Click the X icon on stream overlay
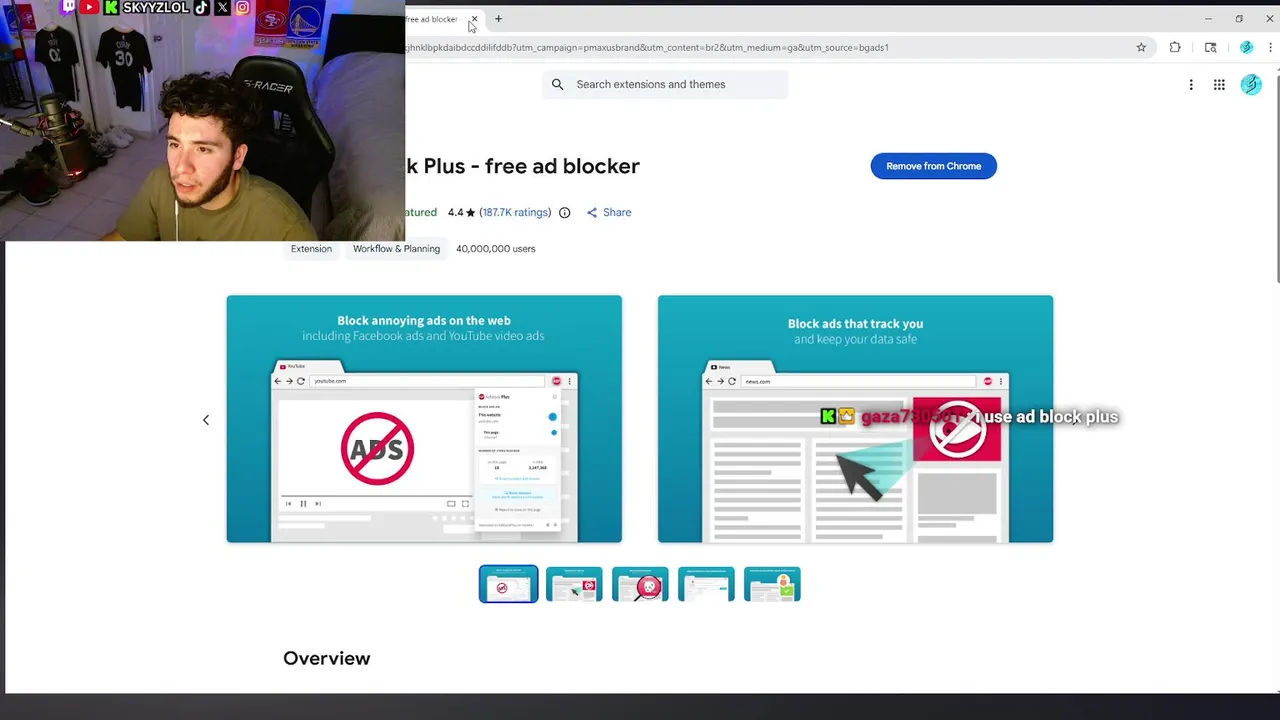1280x720 pixels. tap(222, 7)
